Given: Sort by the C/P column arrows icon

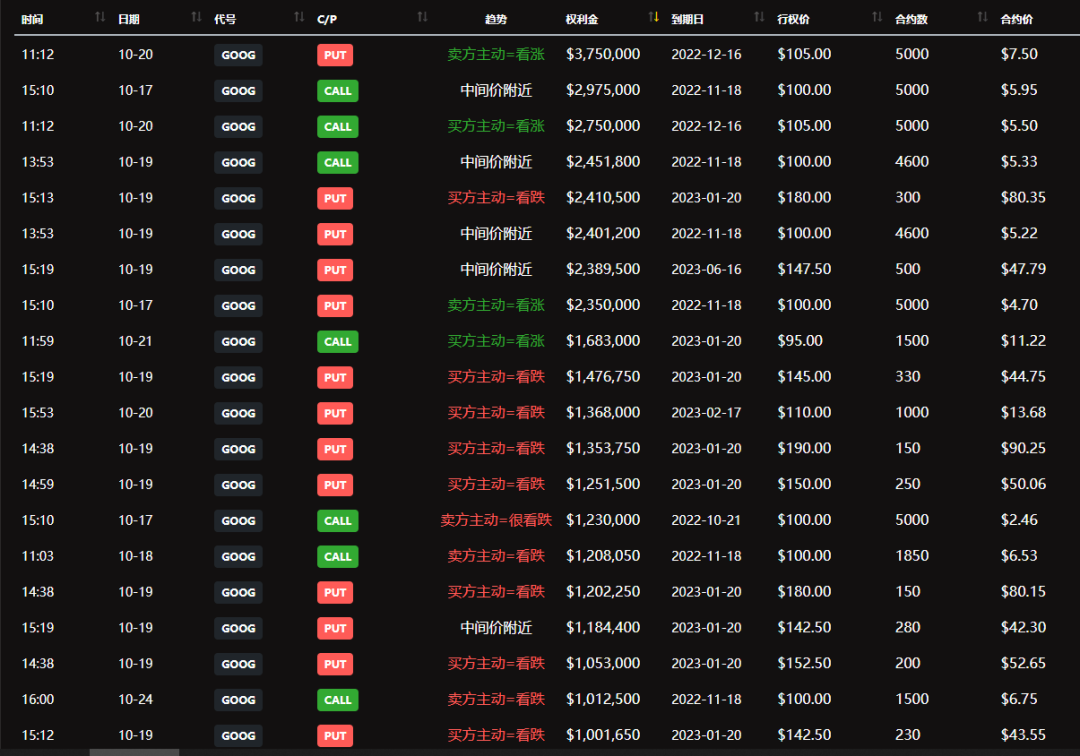Looking at the screenshot, I should [x=422, y=17].
